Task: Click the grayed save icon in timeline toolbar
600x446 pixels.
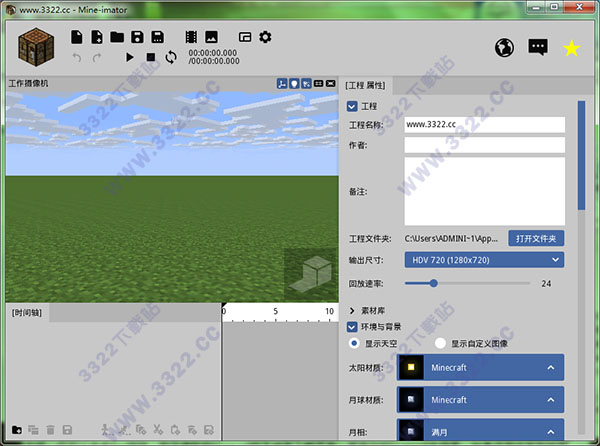Action: click(x=67, y=430)
